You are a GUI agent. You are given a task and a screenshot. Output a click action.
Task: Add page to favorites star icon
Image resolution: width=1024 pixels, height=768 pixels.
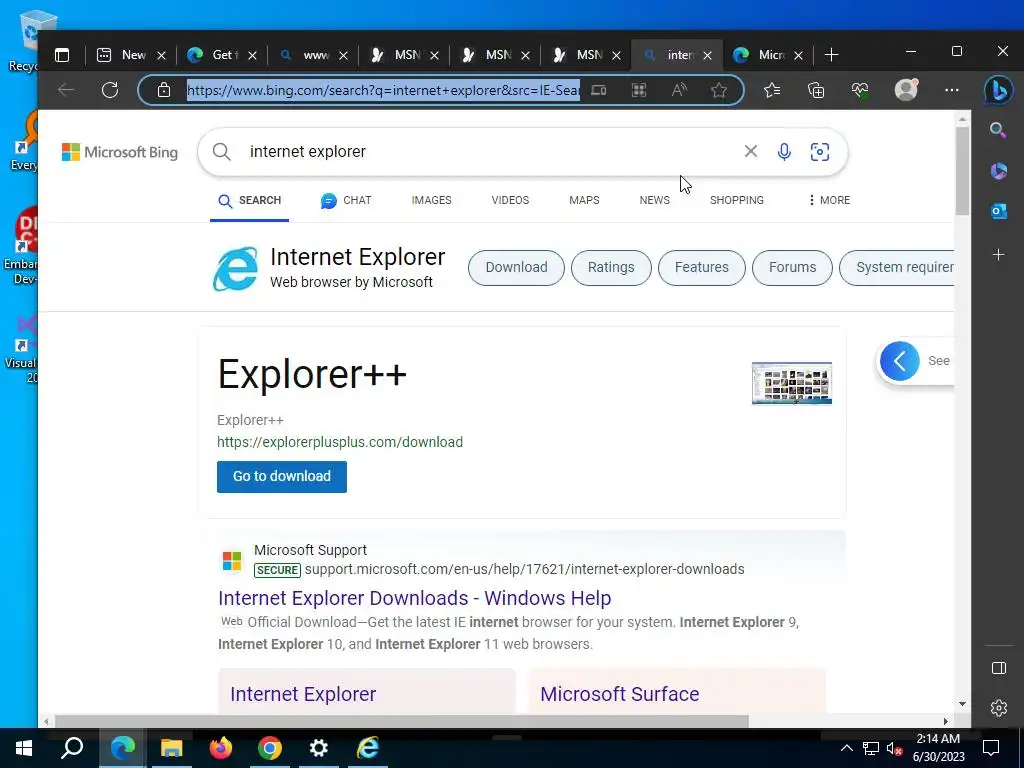tap(719, 90)
